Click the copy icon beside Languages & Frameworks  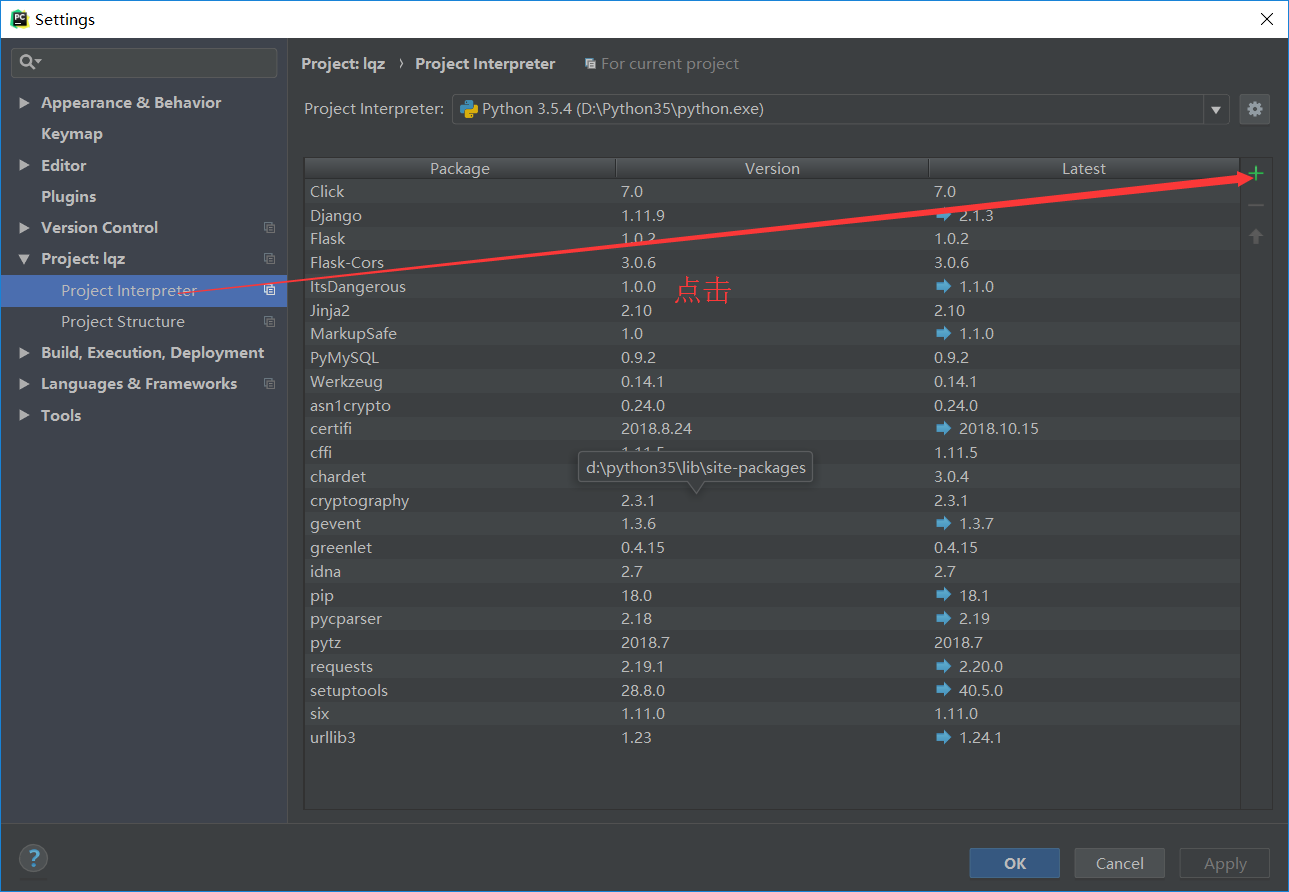269,384
